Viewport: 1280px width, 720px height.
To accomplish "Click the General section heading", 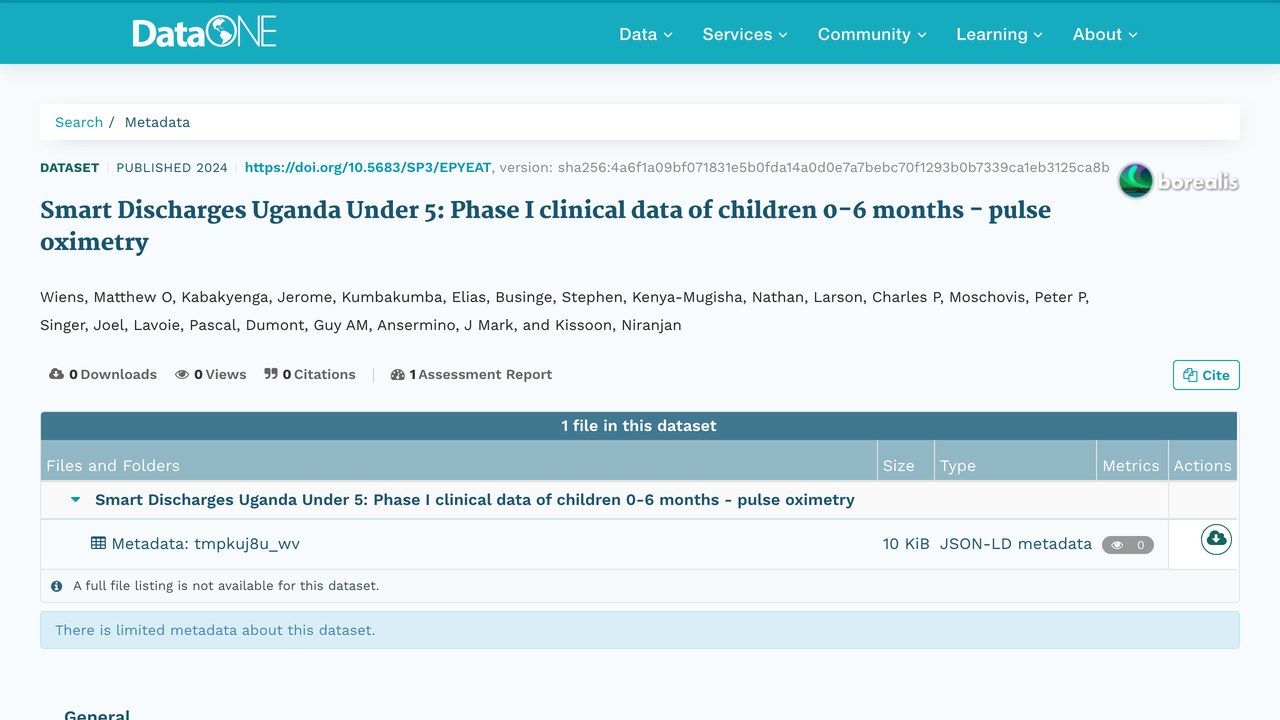I will tap(97, 714).
